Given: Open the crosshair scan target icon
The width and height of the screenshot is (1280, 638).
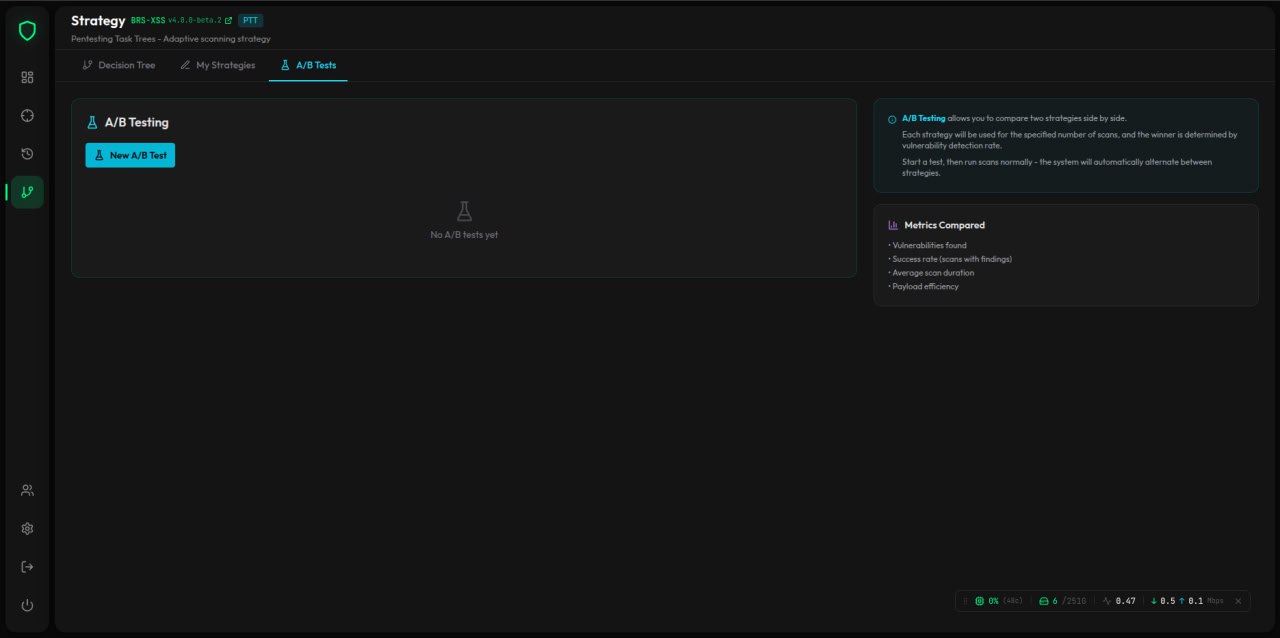Looking at the screenshot, I should pos(27,115).
